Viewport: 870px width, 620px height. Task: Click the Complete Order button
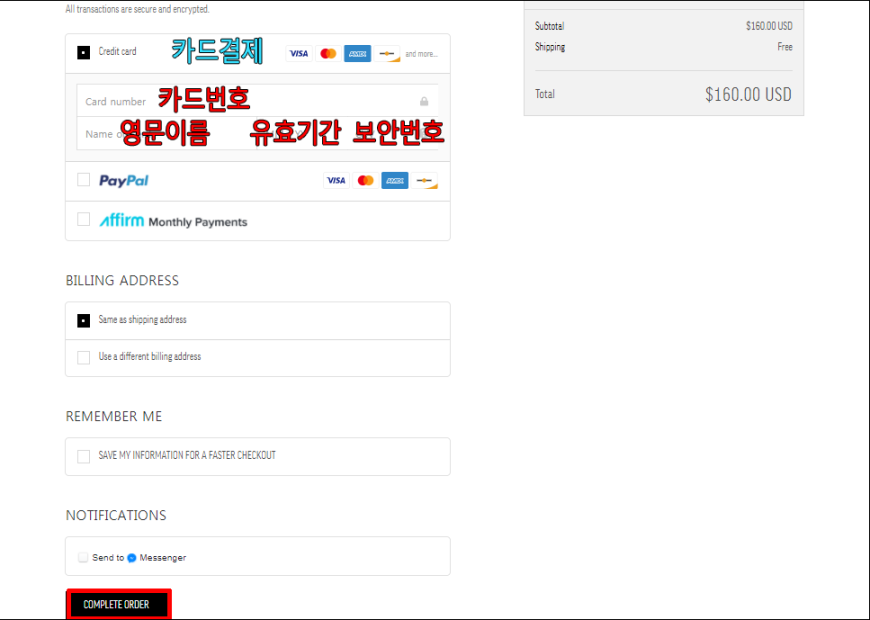(118, 604)
